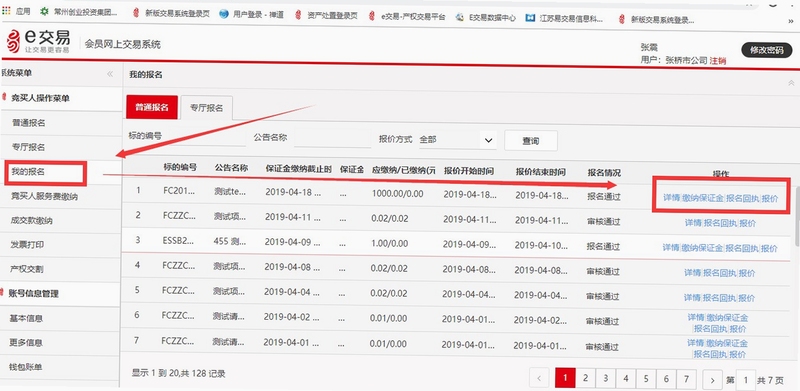Click 详情 for row FC201
This screenshot has width=800, height=391.
tap(671, 199)
